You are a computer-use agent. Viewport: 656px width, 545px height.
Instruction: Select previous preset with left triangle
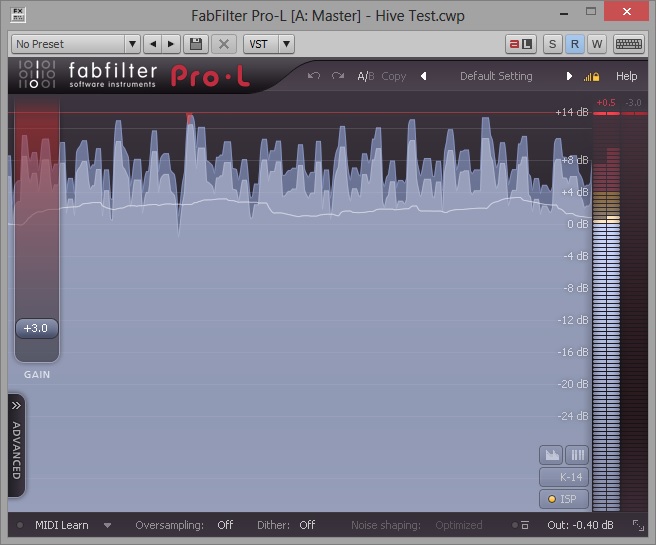coord(423,76)
